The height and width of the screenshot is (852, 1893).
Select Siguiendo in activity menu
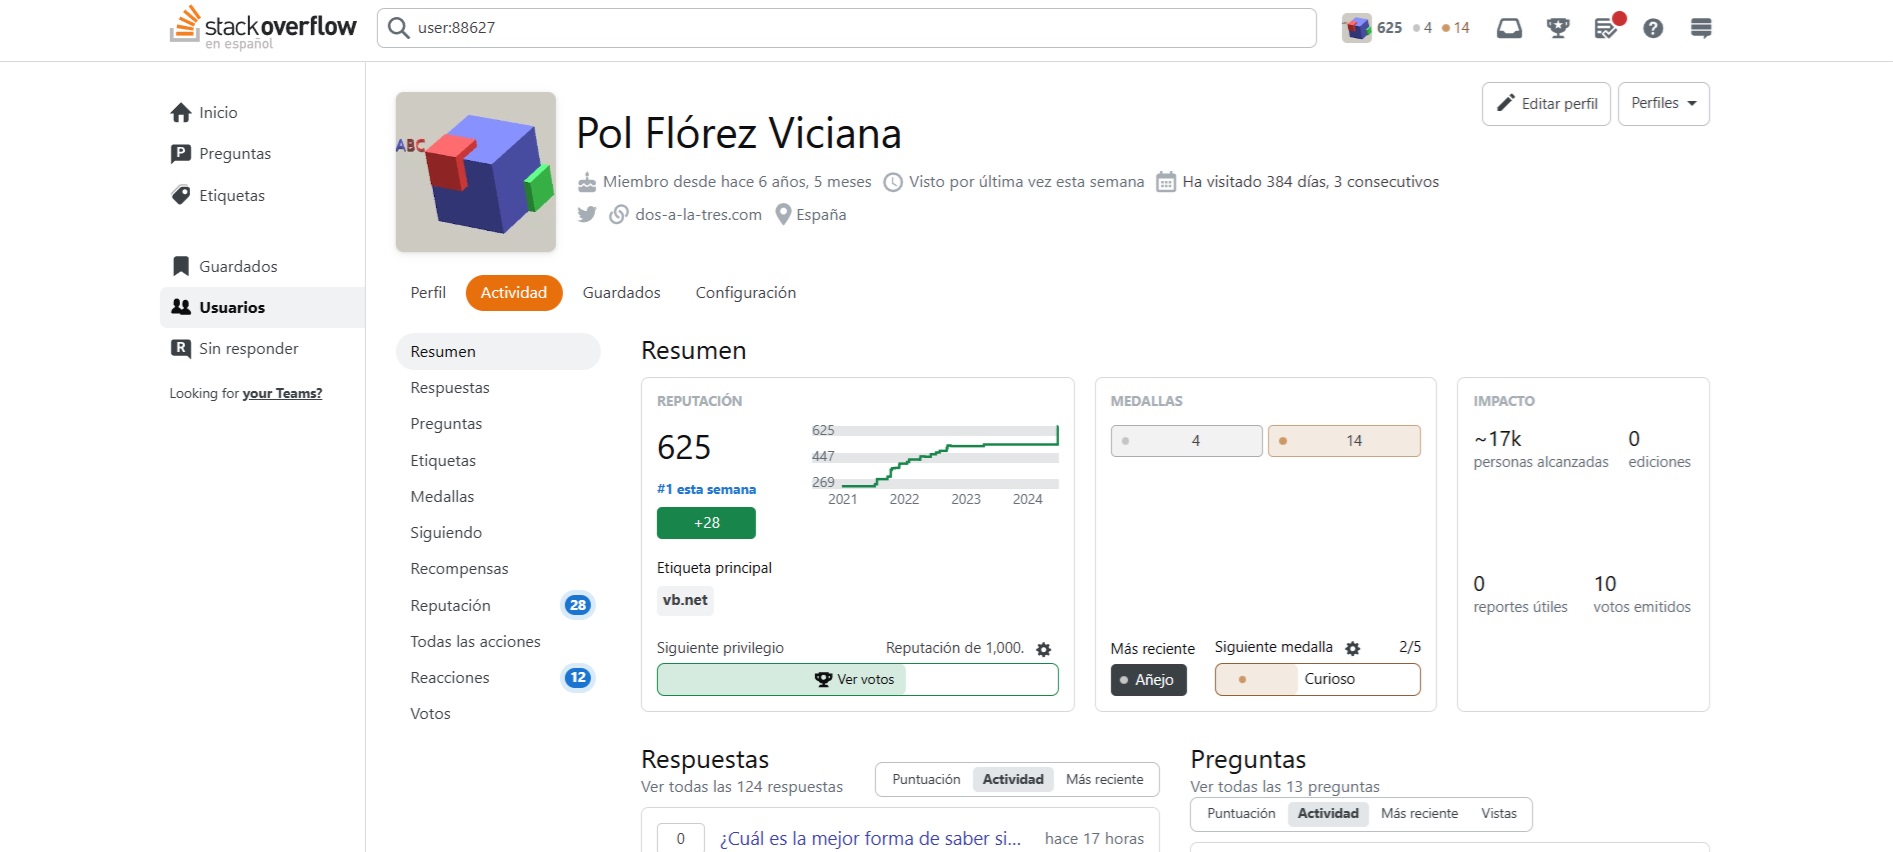coord(498,532)
